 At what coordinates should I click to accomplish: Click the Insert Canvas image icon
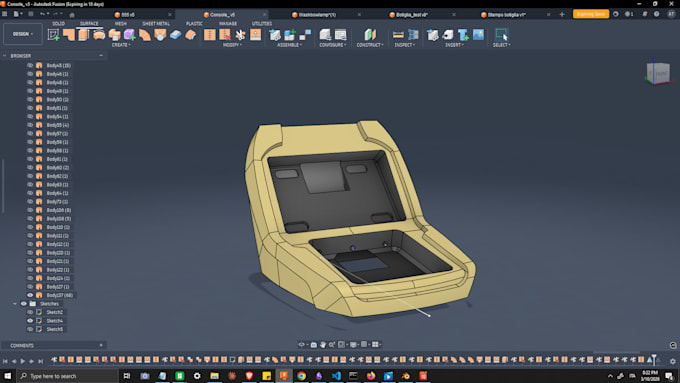[x=478, y=35]
